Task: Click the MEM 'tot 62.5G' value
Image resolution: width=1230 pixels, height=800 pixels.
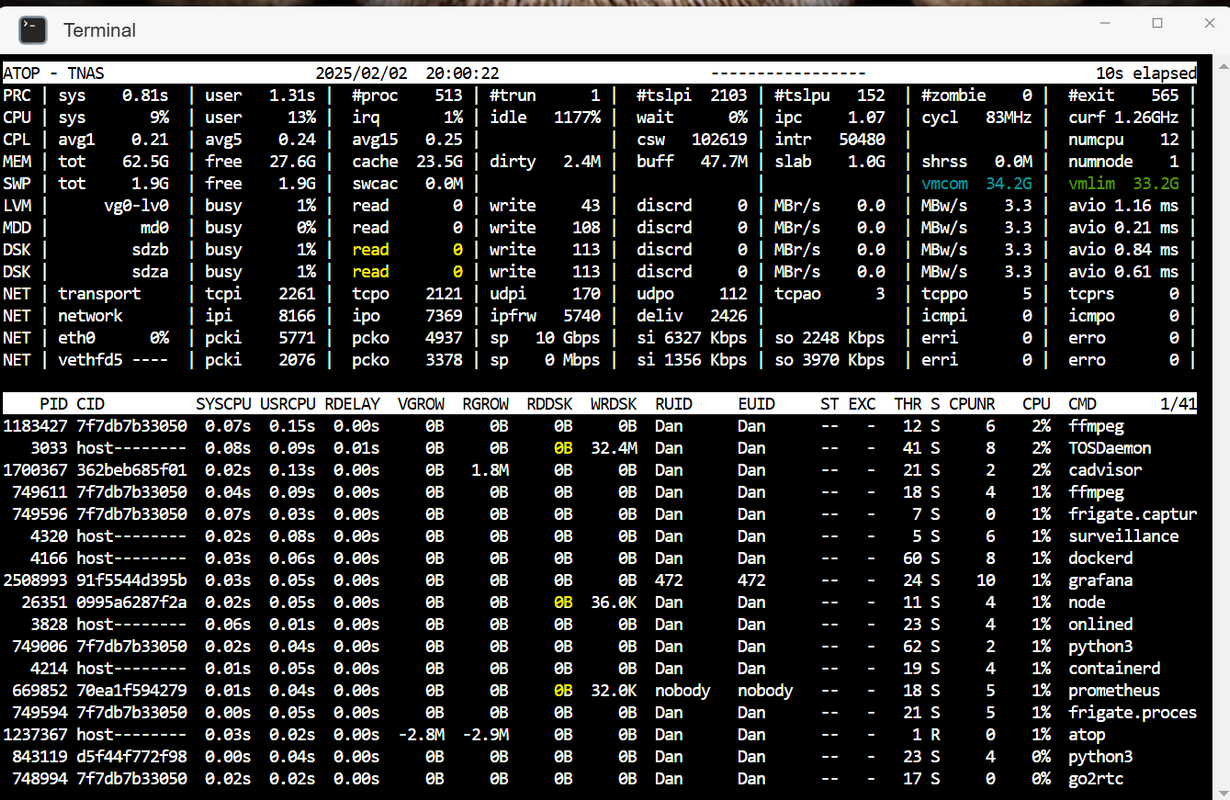Action: pyautogui.click(x=113, y=161)
